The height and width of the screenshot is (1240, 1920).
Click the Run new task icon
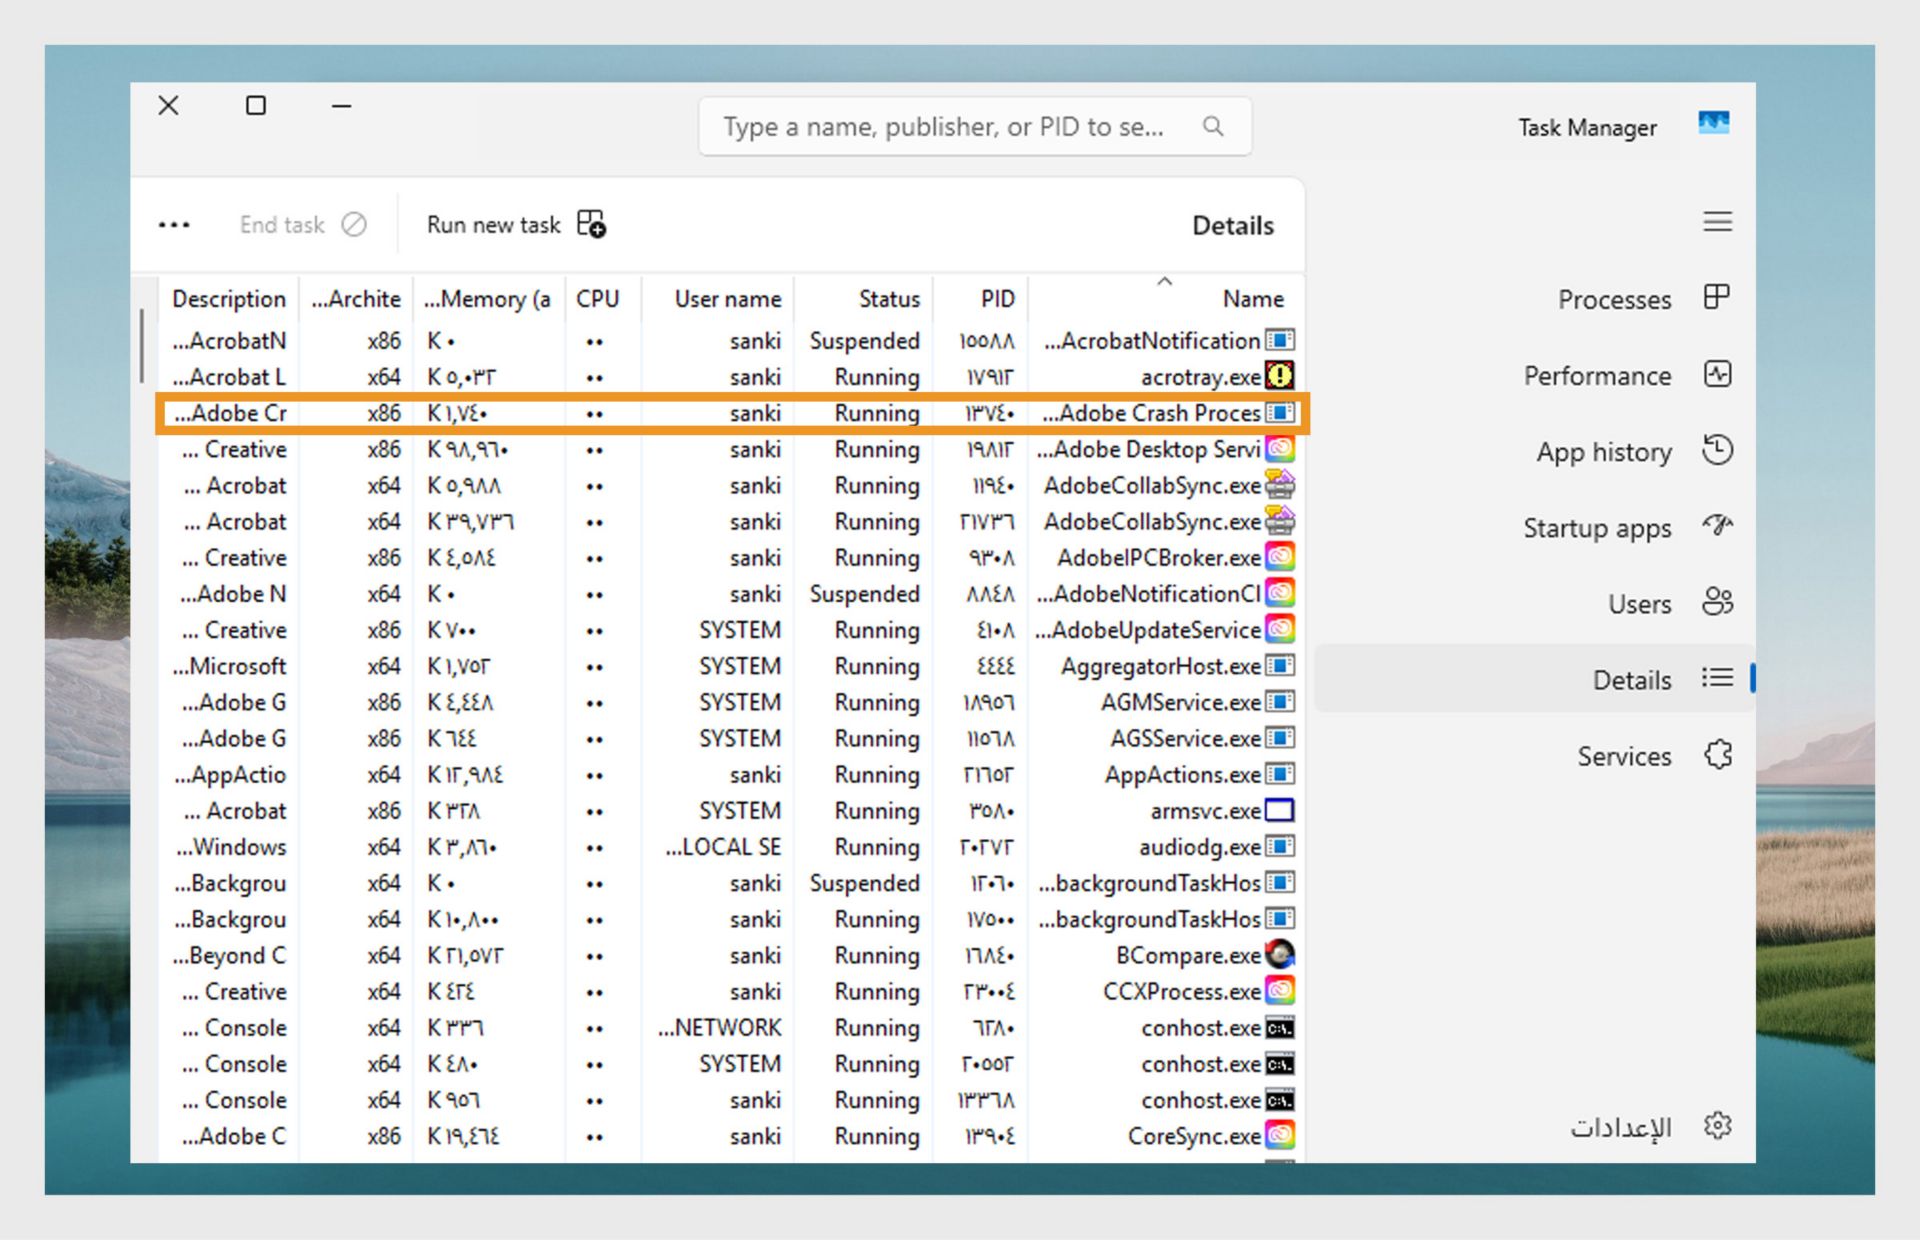(x=591, y=224)
